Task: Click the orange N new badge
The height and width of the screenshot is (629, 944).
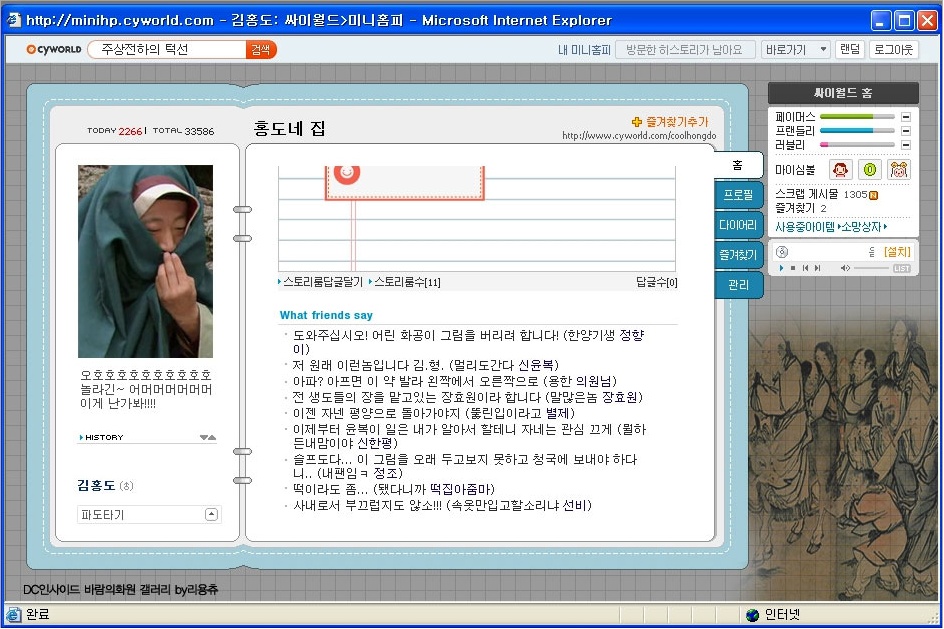Action: pos(874,195)
